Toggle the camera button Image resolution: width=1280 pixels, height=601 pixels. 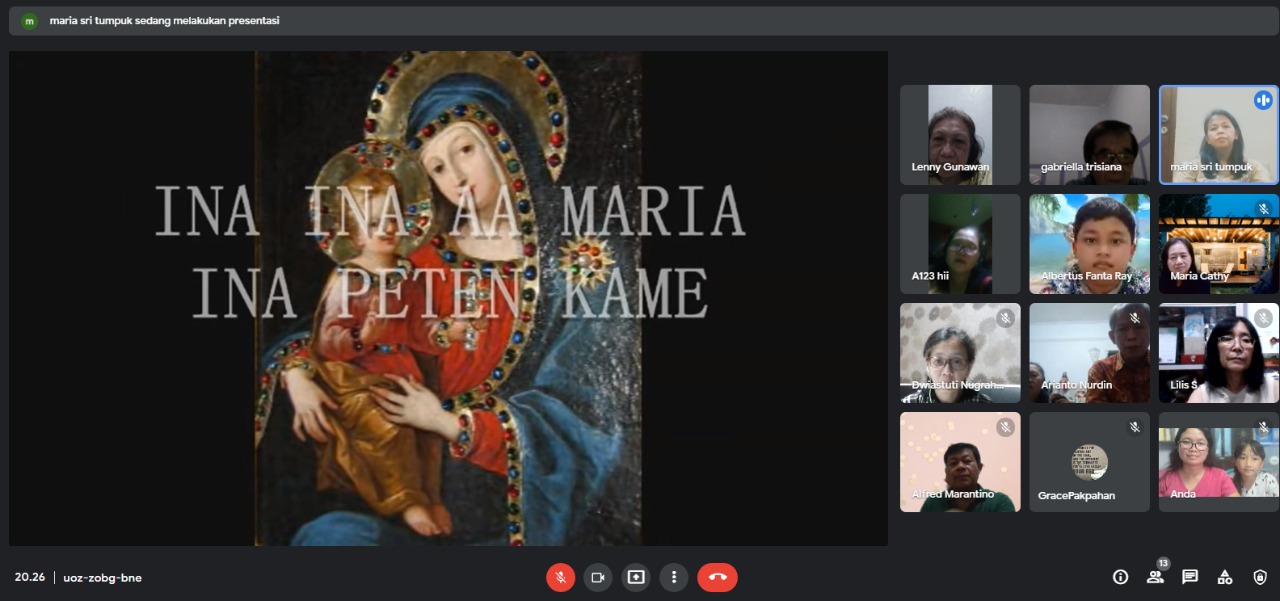point(598,577)
